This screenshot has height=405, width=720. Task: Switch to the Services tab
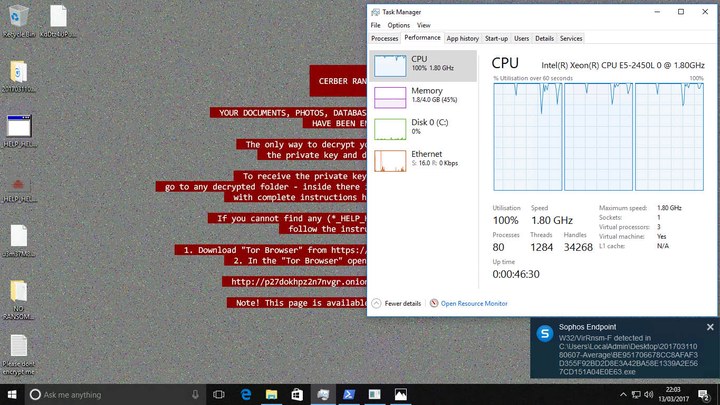(x=571, y=39)
